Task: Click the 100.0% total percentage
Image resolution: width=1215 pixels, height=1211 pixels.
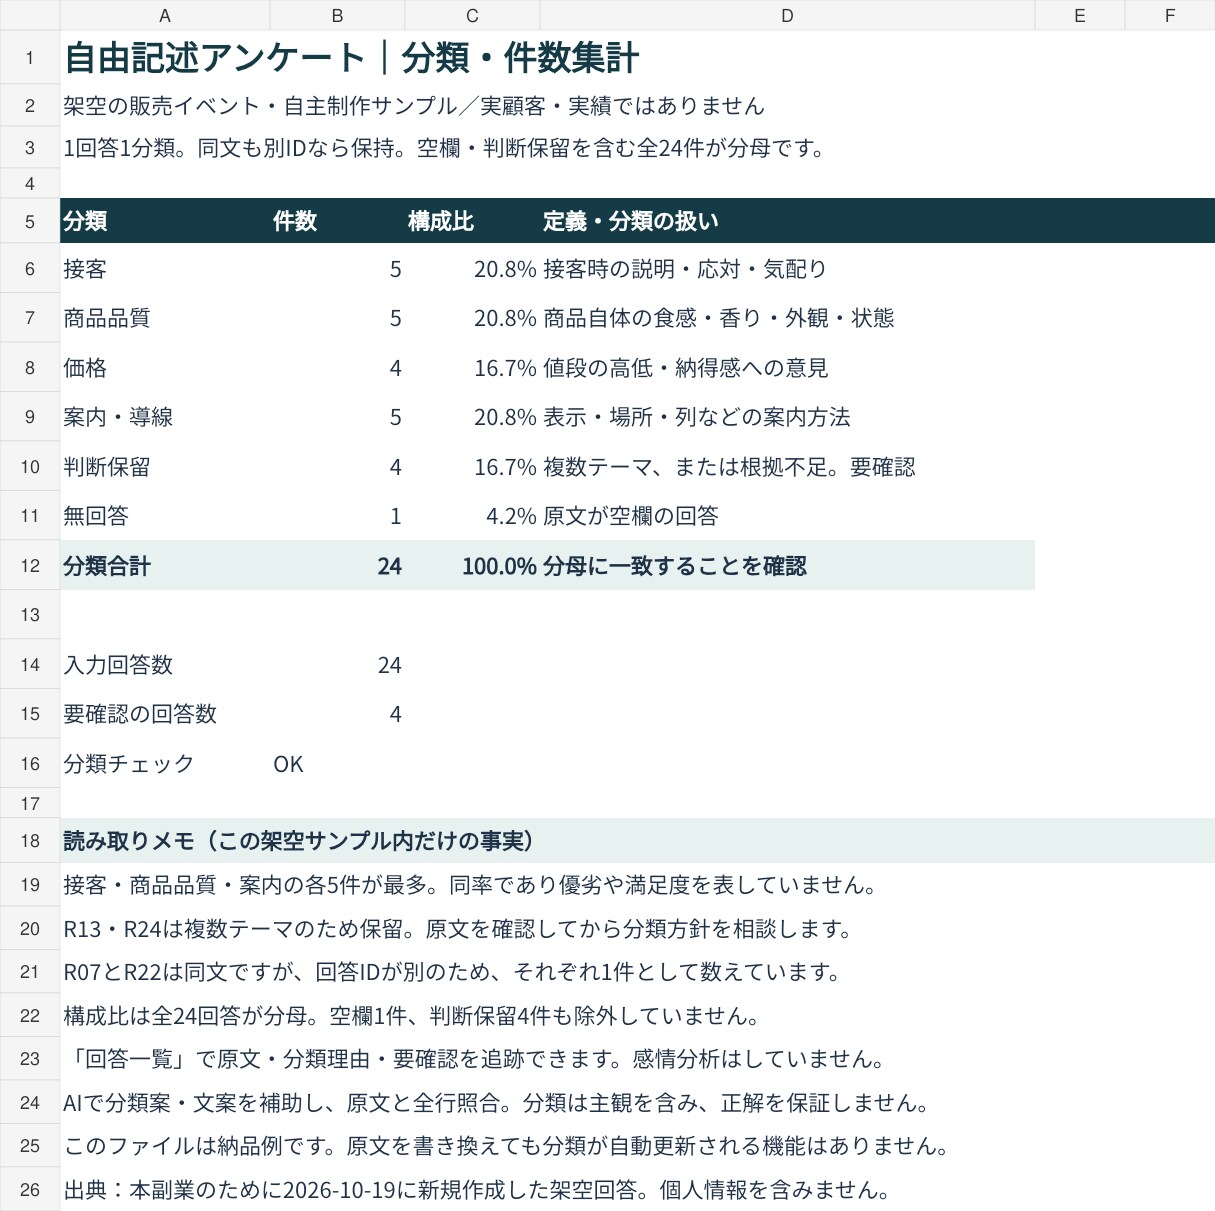Action: (472, 566)
